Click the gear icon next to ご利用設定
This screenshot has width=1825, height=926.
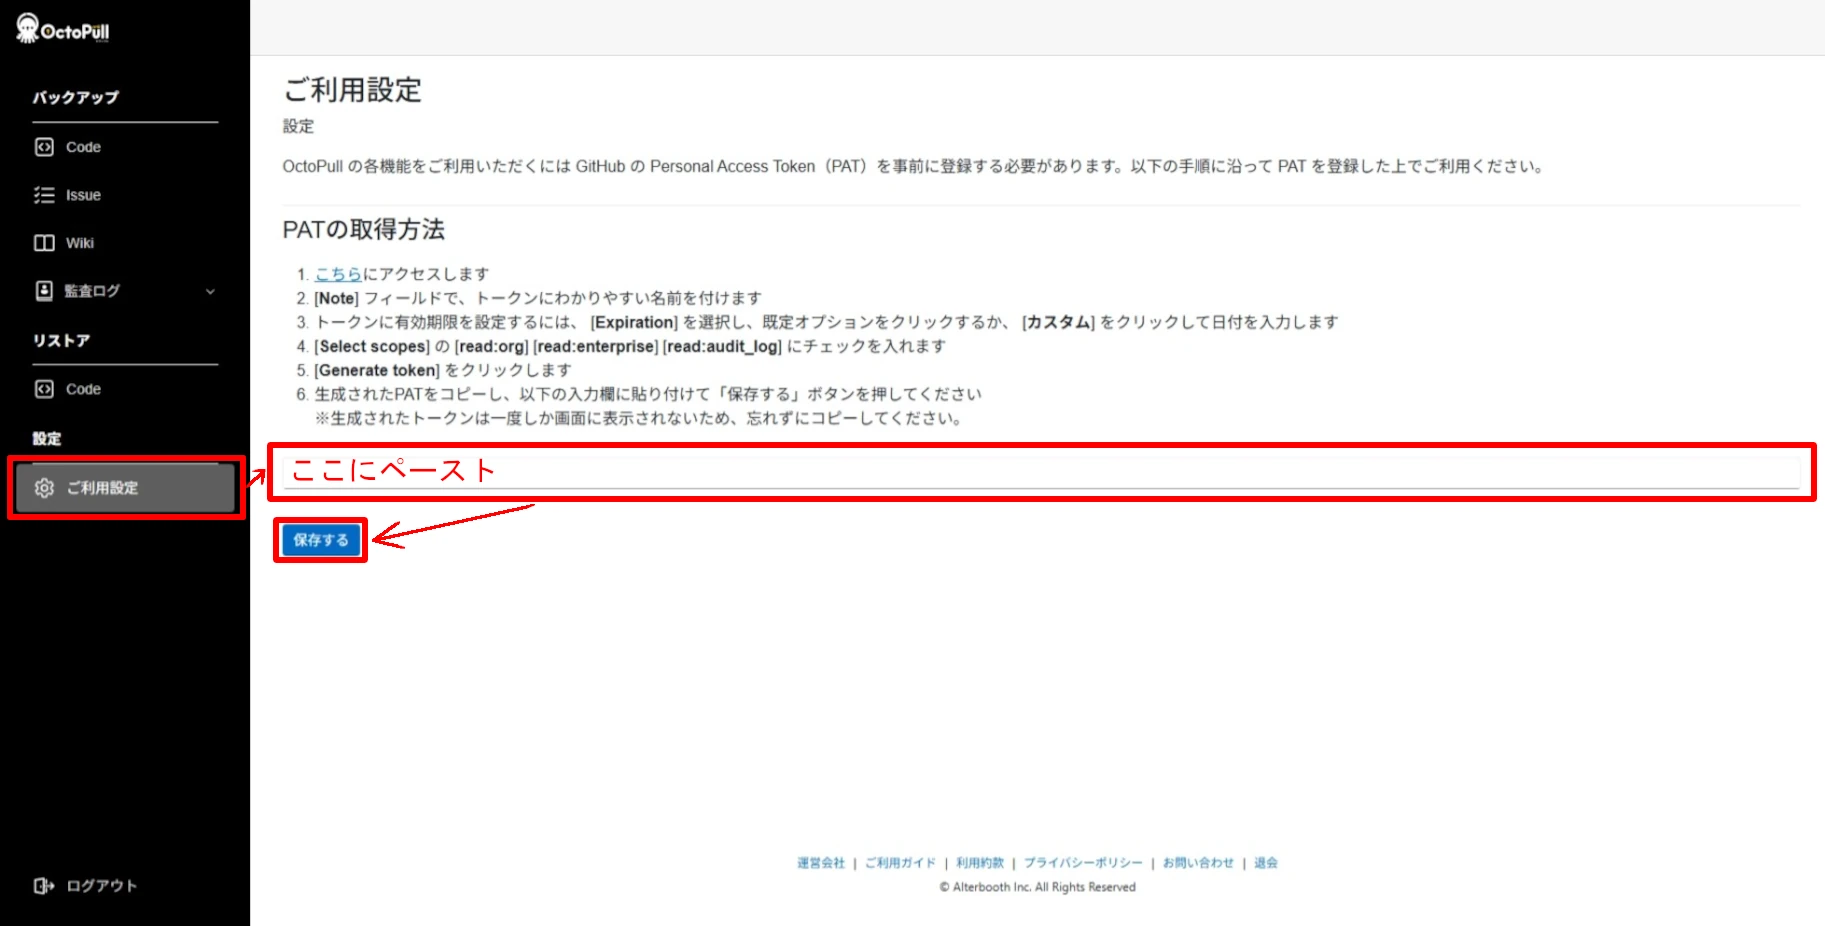click(44, 488)
